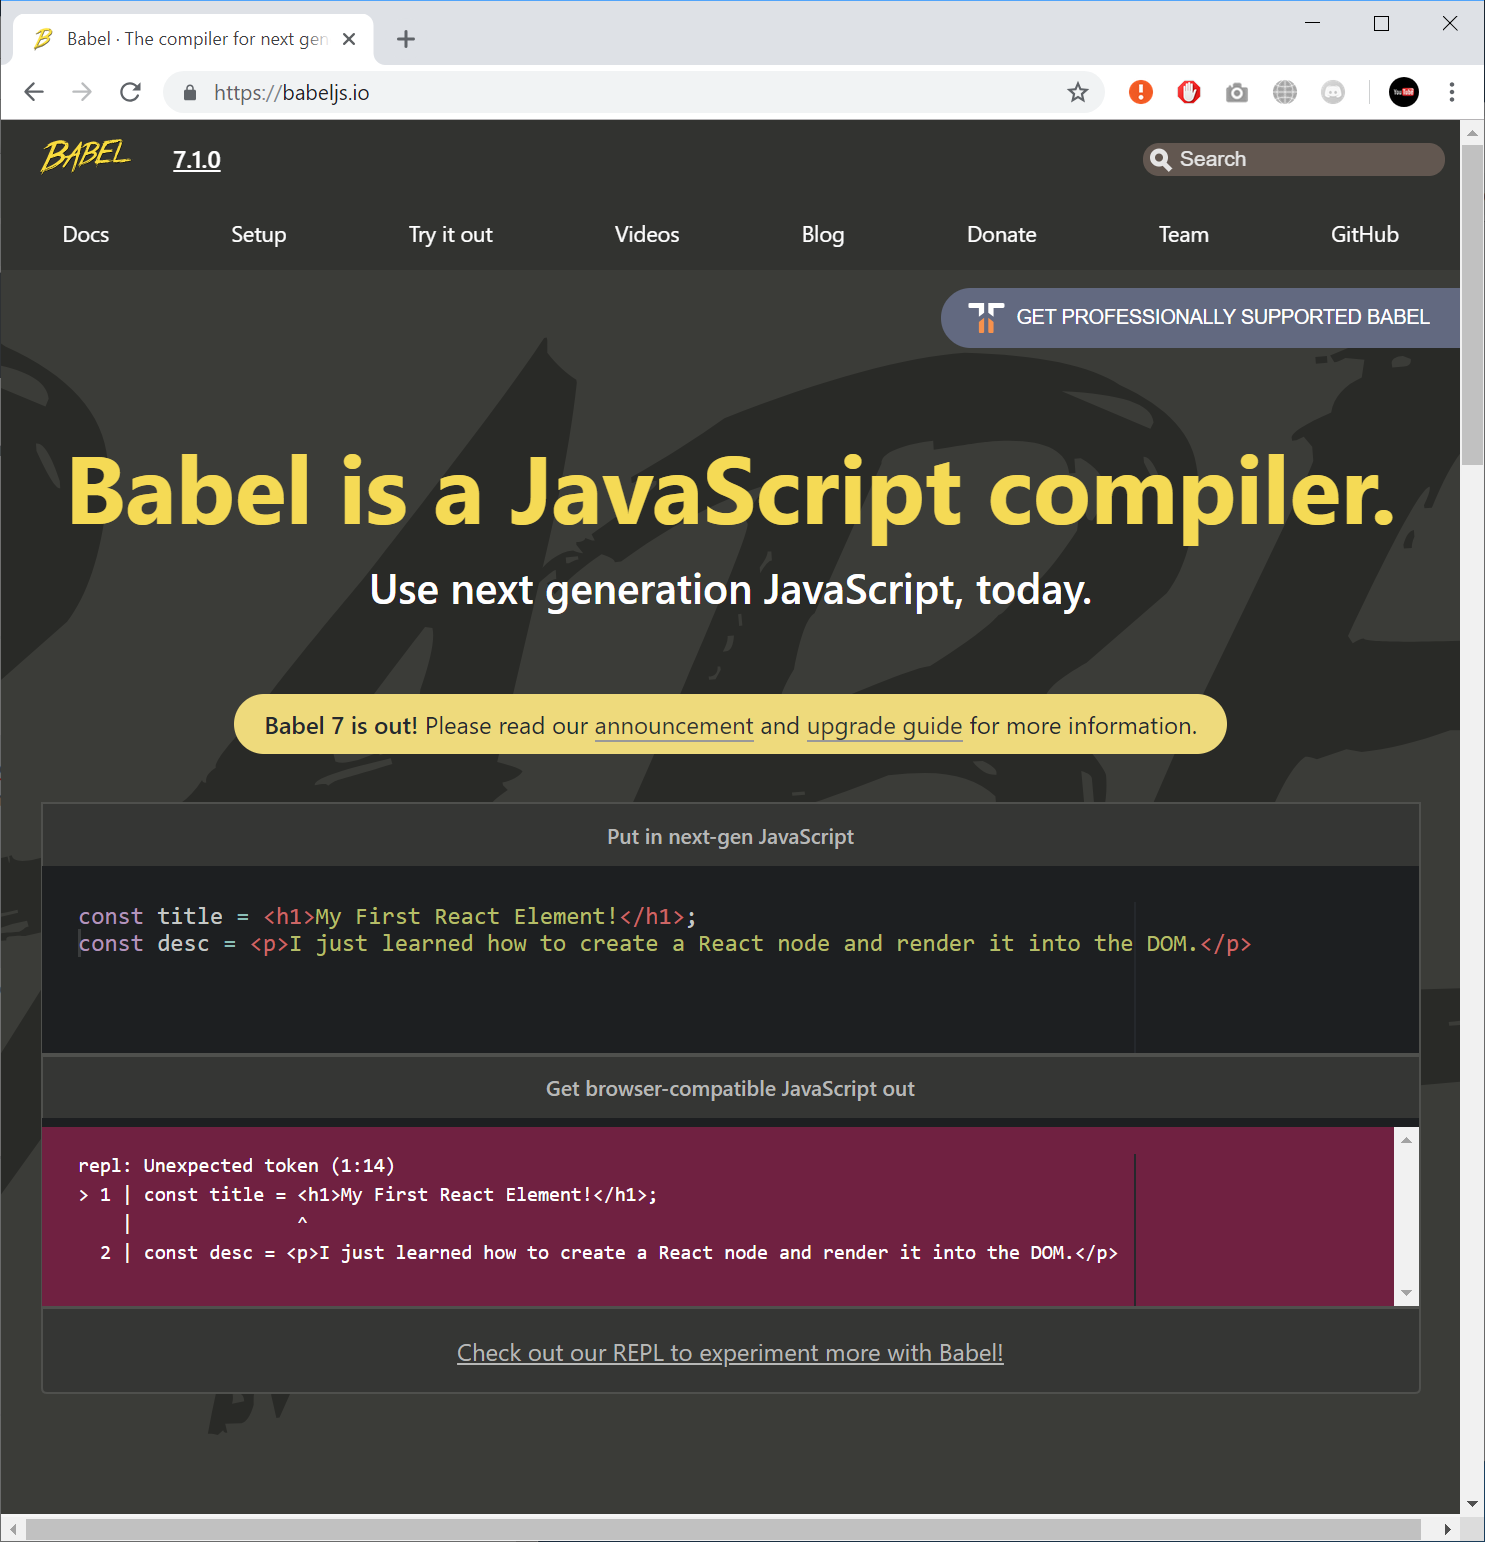This screenshot has width=1485, height=1542.
Task: Select the Babel browser tab title
Action: (x=197, y=39)
